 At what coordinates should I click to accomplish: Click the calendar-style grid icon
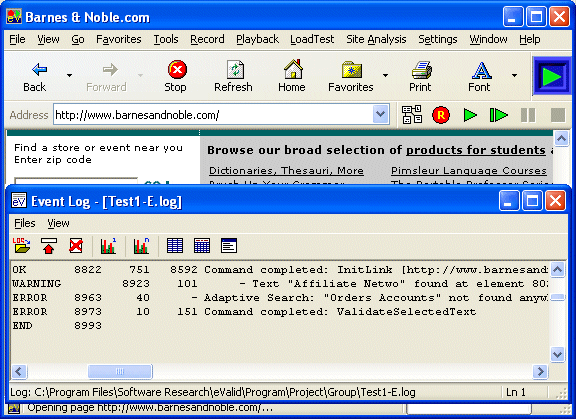pos(202,245)
